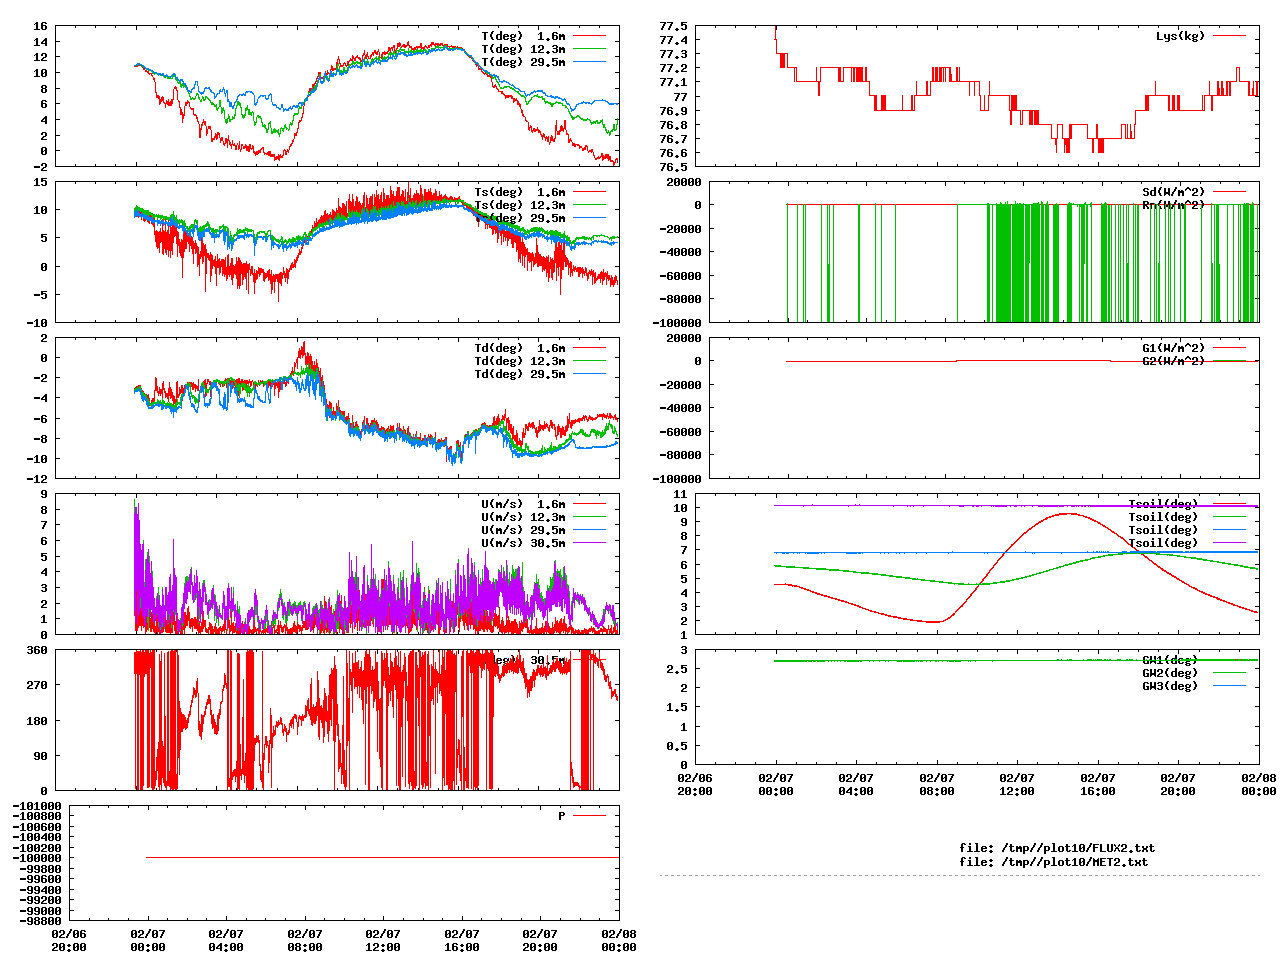Pick the "GW2(deg)" legend label
Screen dimensions: 1280x960
click(1170, 673)
